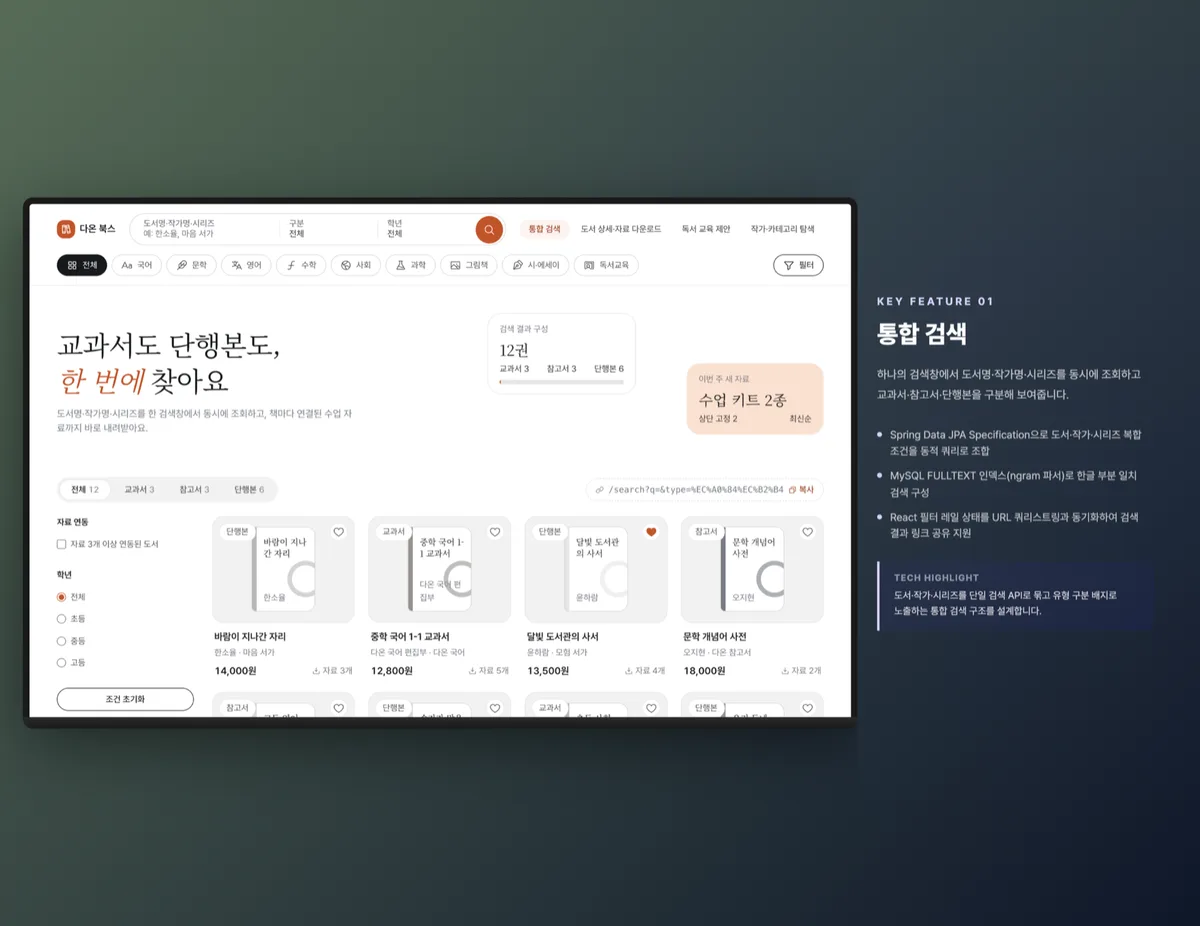The width and height of the screenshot is (1200, 926).
Task: Select the 문학 category chip
Action: click(x=191, y=265)
